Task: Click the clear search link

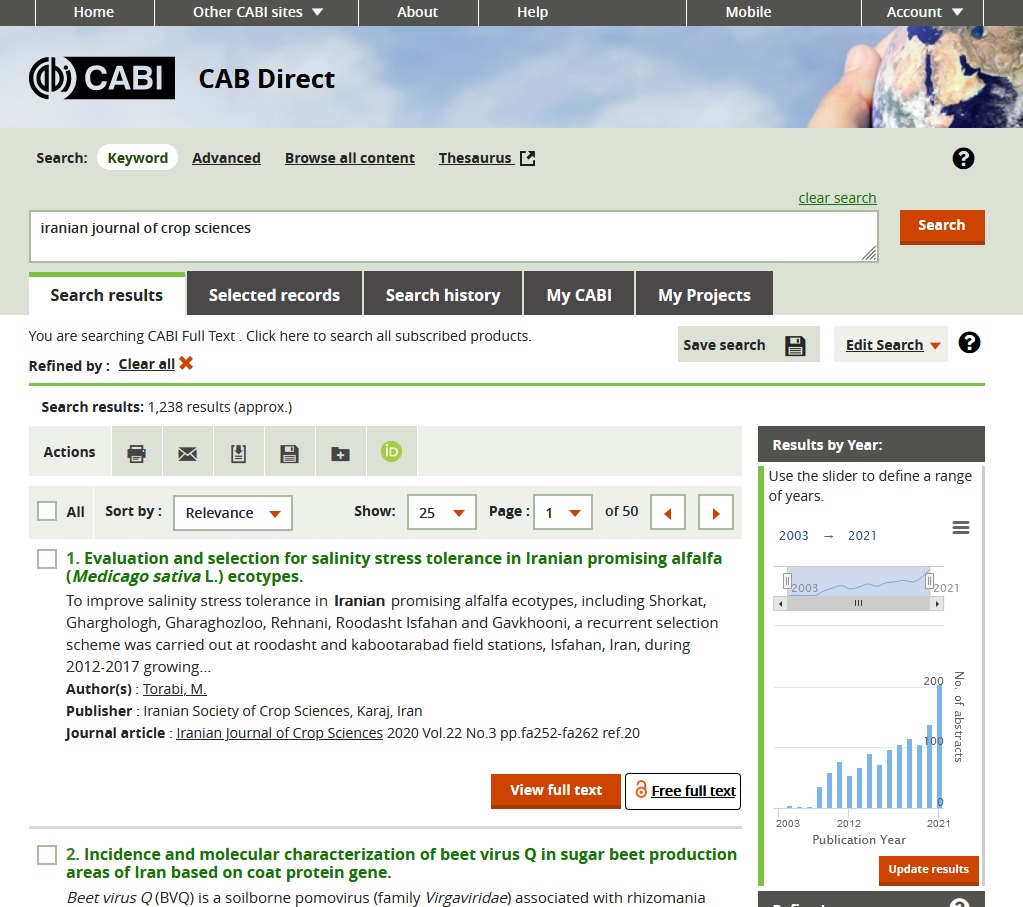Action: [837, 198]
